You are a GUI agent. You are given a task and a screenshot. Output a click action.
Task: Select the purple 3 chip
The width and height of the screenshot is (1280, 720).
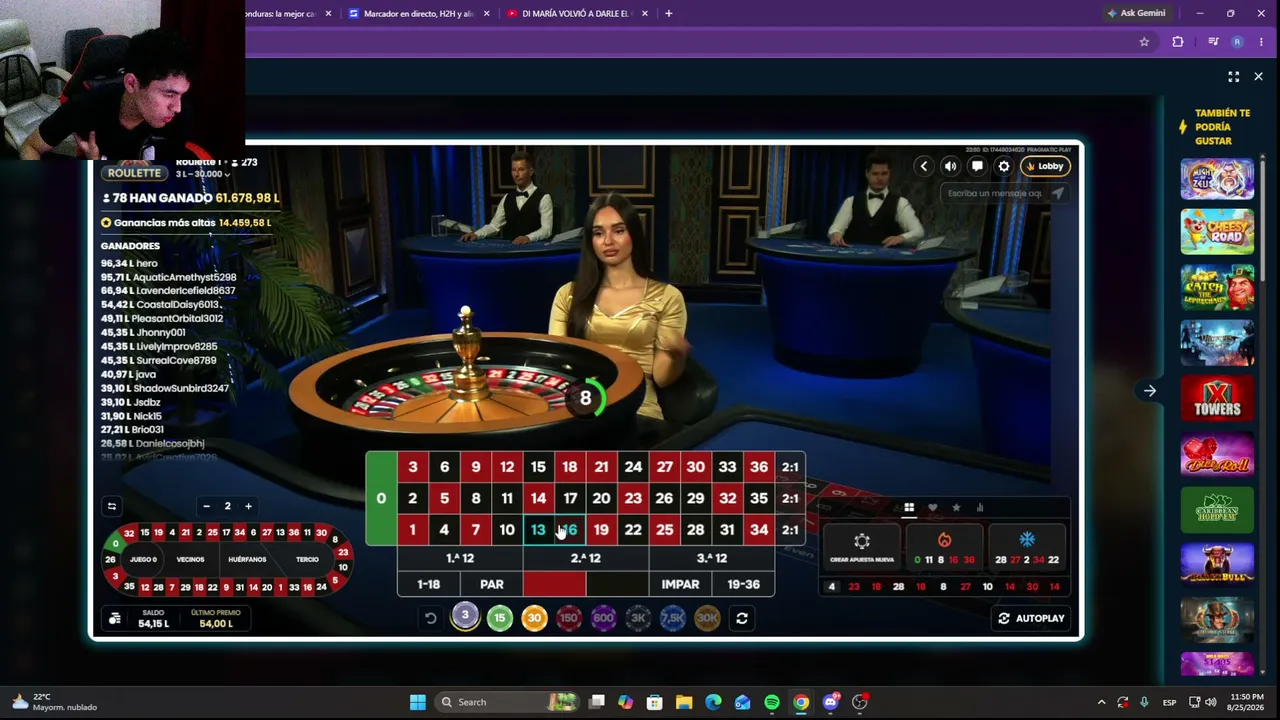465,617
